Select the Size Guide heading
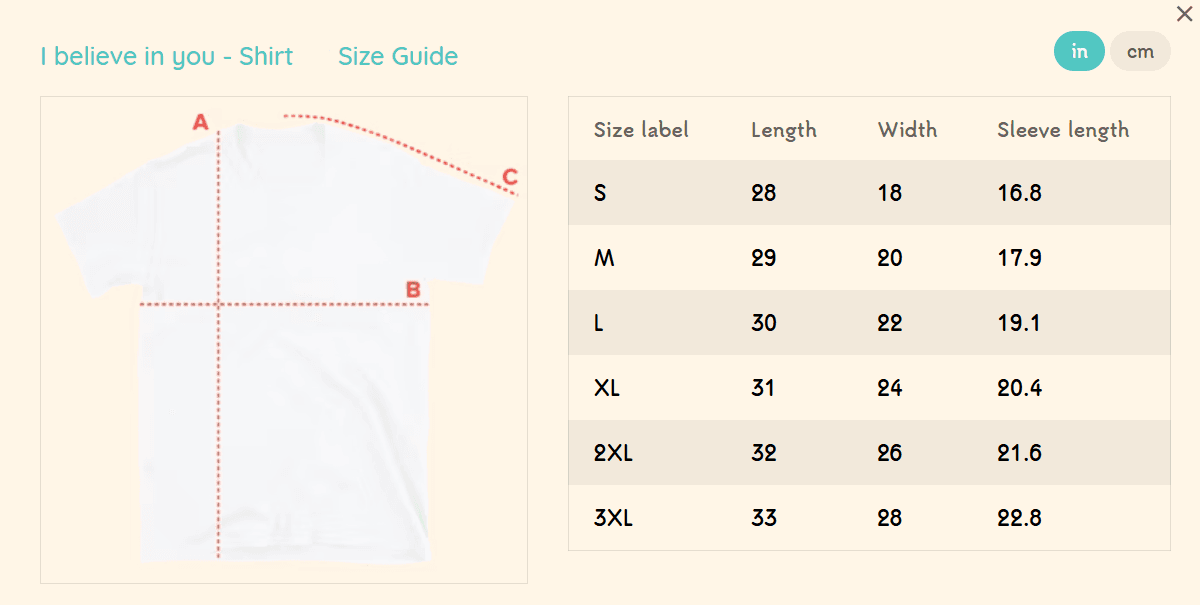This screenshot has height=605, width=1201. click(398, 56)
